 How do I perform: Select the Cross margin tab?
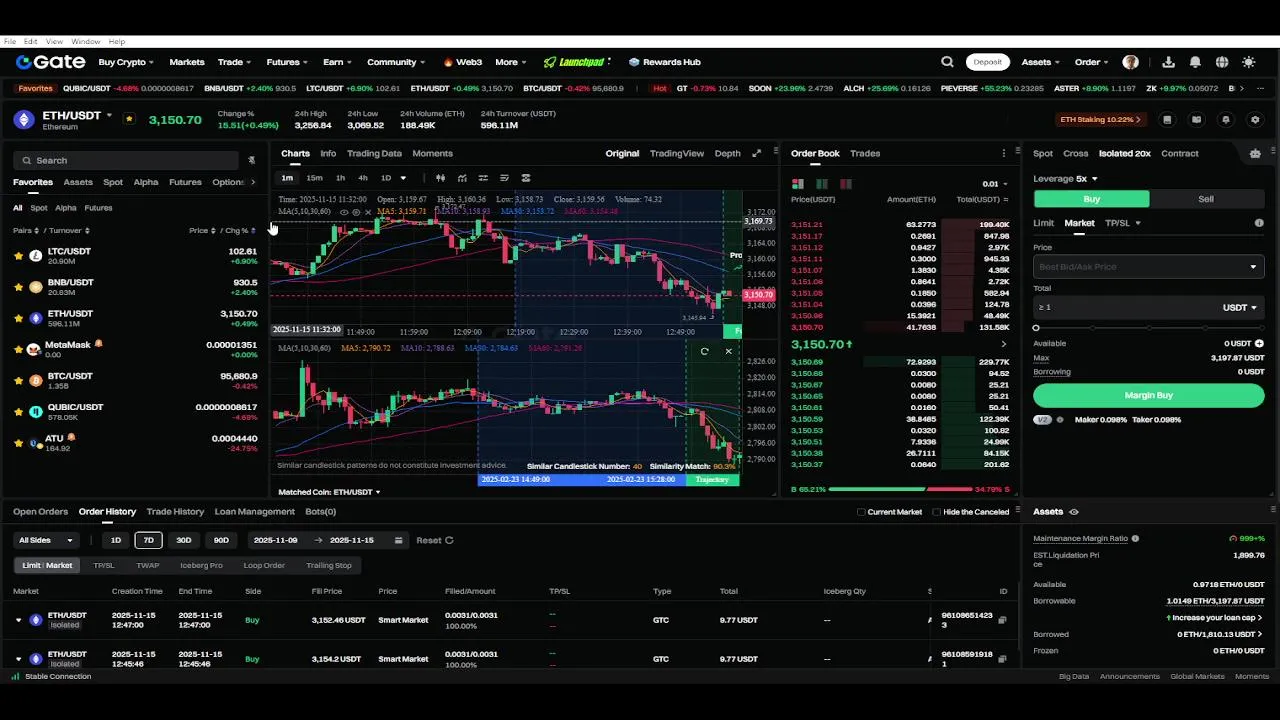(1075, 153)
